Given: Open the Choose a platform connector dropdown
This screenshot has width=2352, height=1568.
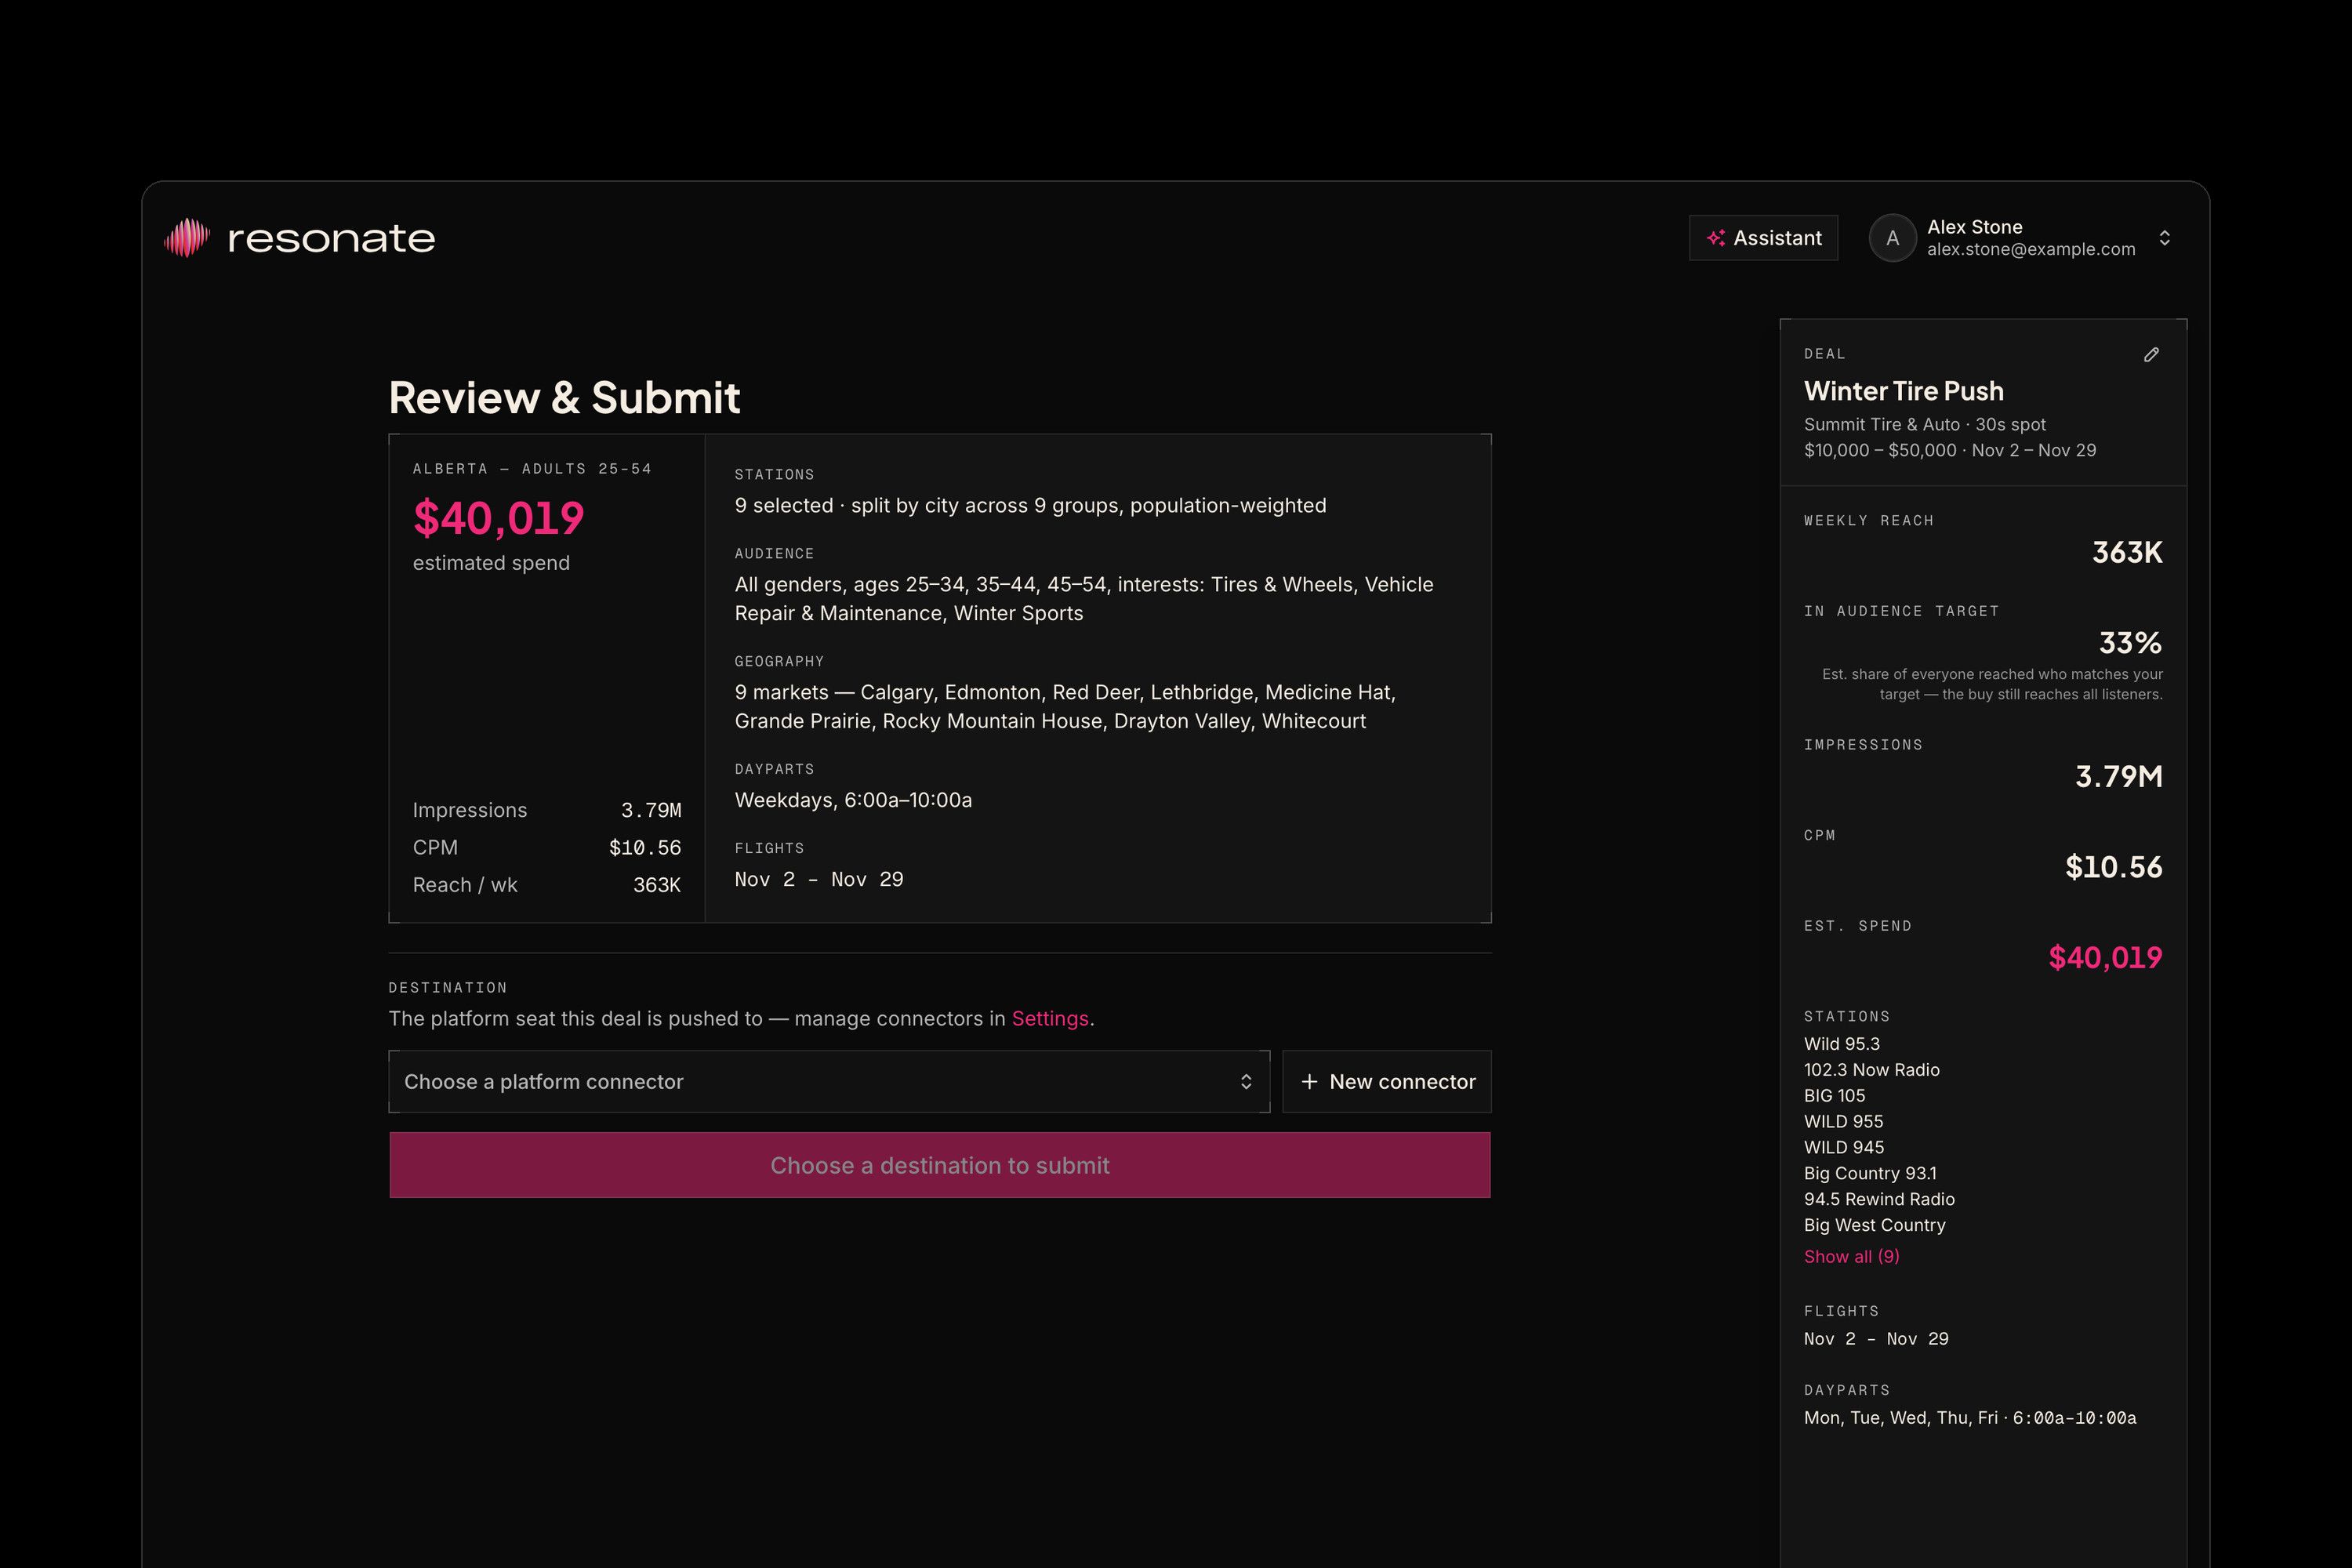Looking at the screenshot, I should (x=829, y=1081).
